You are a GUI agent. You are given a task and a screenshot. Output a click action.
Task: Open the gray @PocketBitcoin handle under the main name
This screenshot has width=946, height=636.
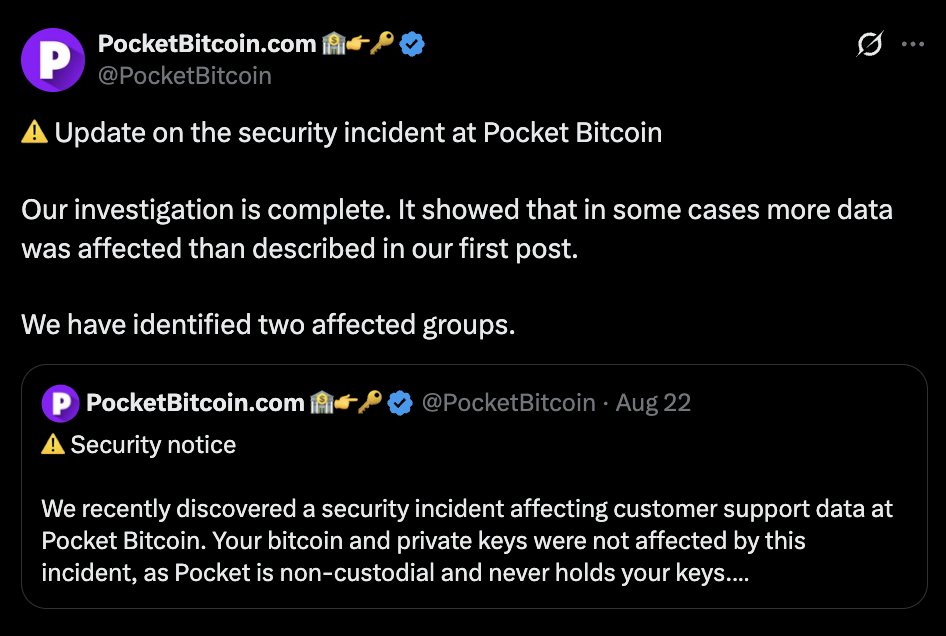pyautogui.click(x=185, y=76)
